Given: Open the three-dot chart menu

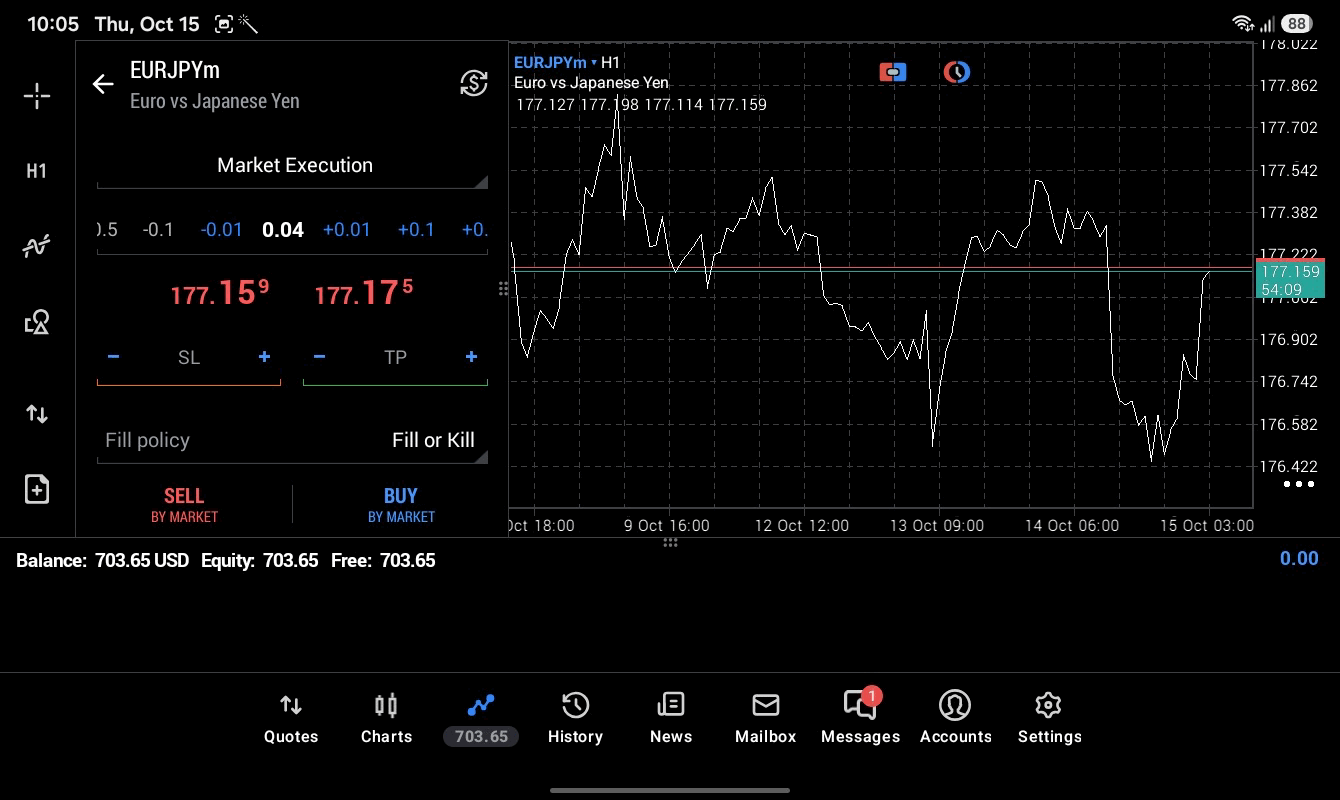Looking at the screenshot, I should tap(1298, 484).
